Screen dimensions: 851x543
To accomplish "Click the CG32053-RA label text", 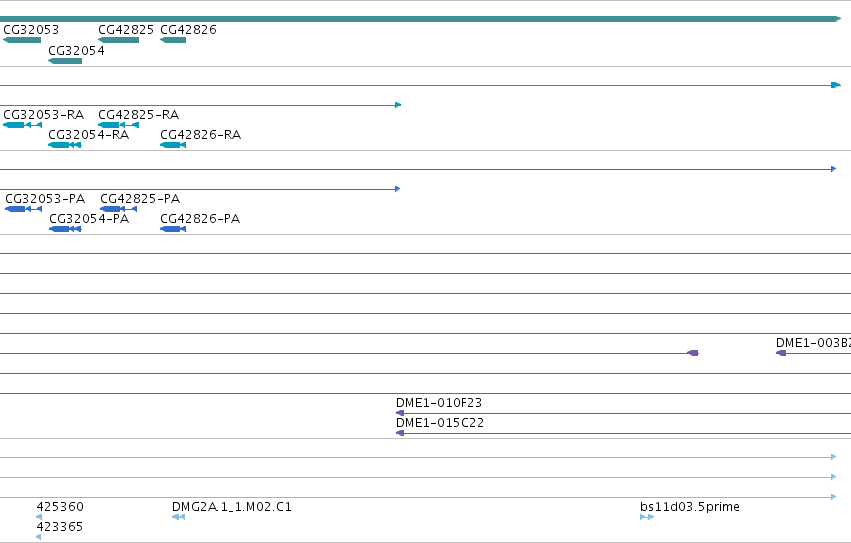I will tap(44, 115).
